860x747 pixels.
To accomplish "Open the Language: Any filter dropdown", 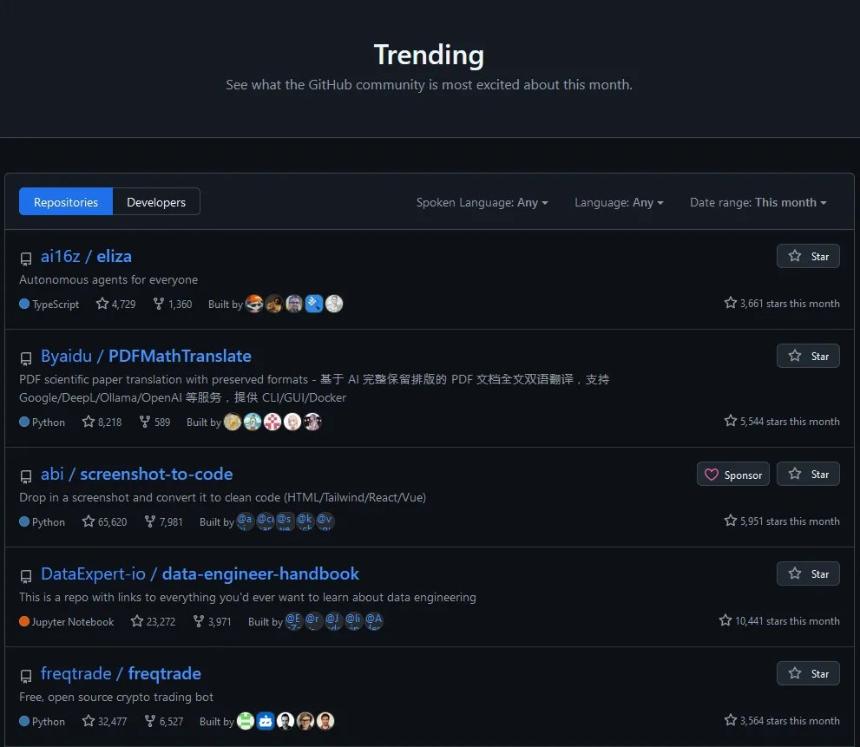I will [619, 202].
